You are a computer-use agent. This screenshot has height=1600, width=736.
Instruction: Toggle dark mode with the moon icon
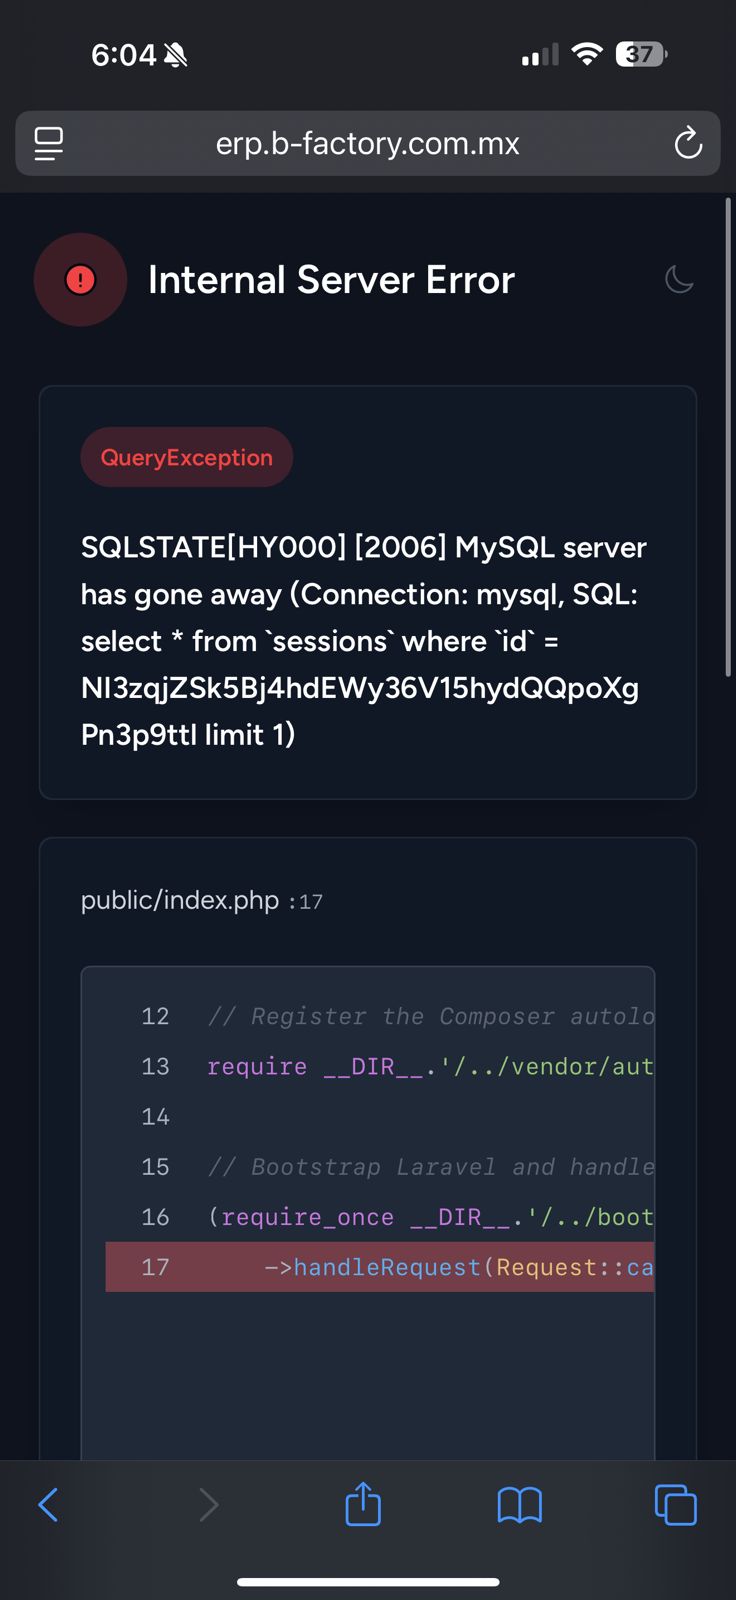click(x=679, y=279)
